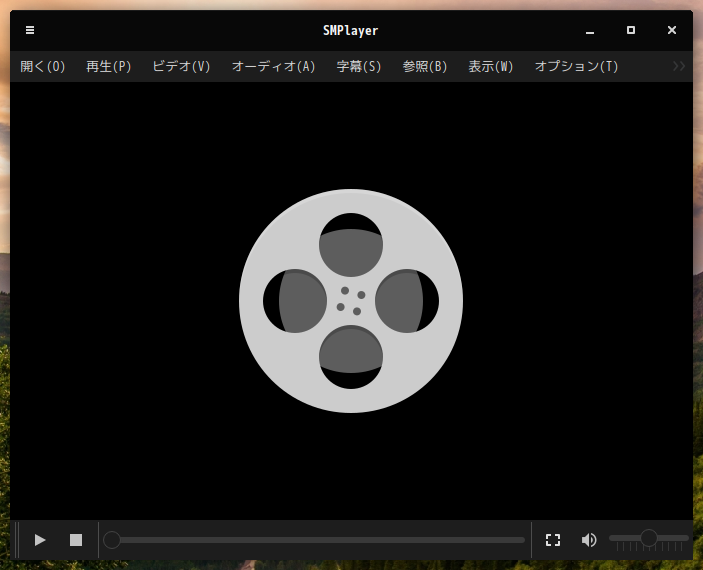
Task: Click the middle of the seek bar track
Action: click(x=314, y=540)
